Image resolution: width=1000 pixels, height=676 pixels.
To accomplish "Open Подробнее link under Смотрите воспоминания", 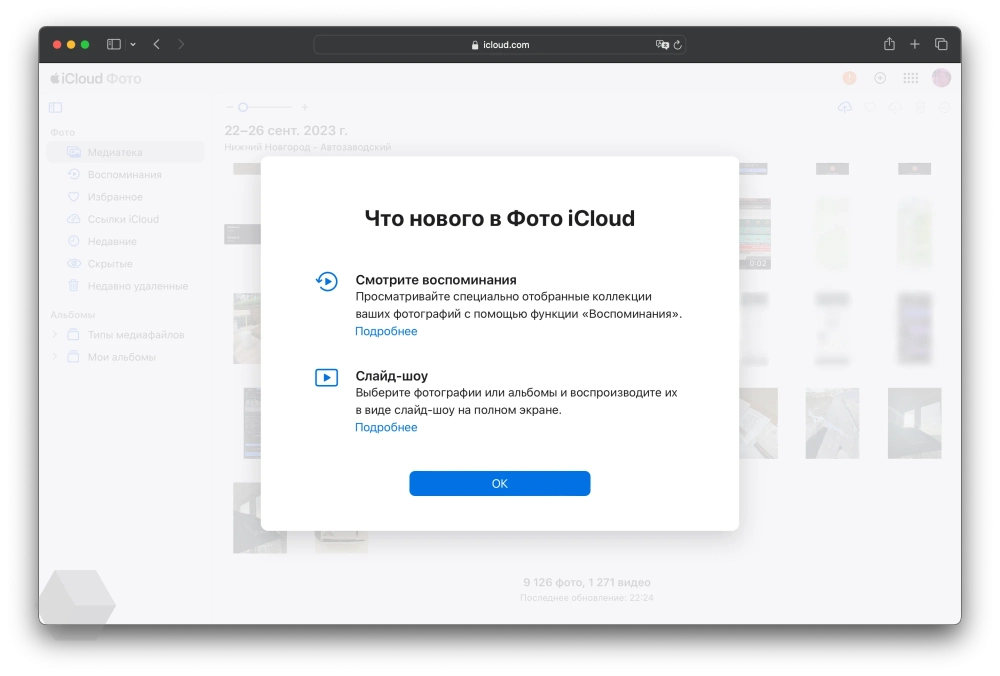I will 386,331.
